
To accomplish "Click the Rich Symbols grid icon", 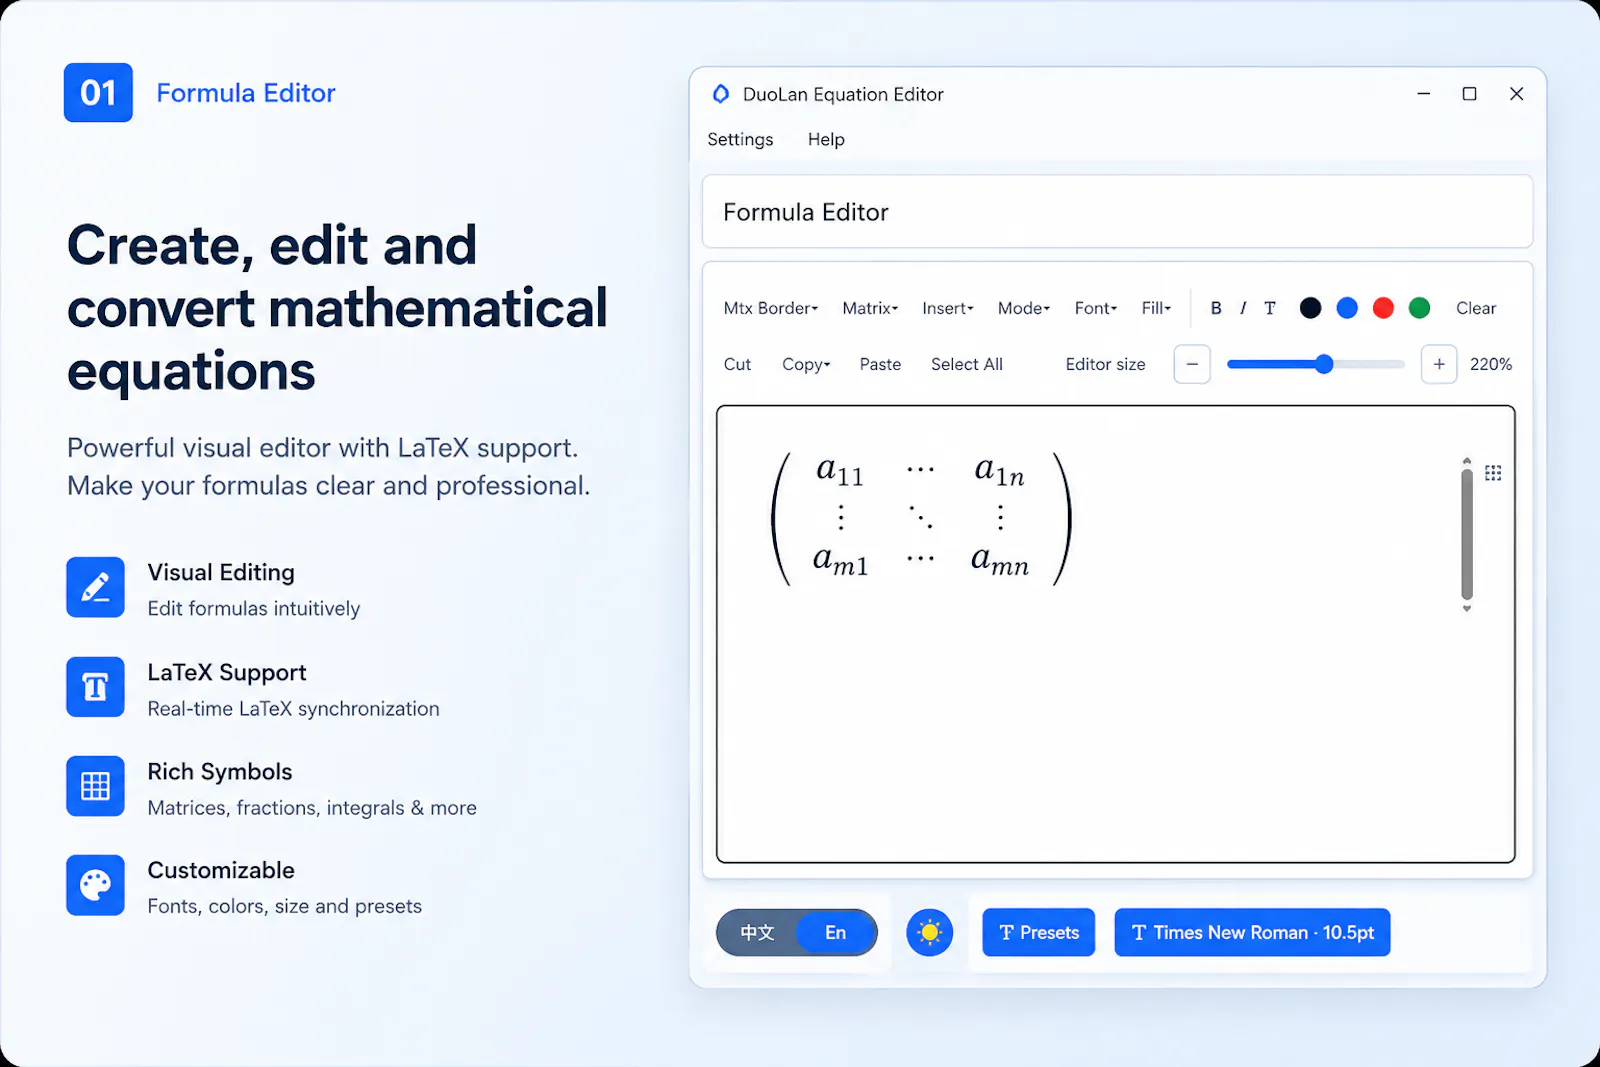I will pyautogui.click(x=95, y=786).
